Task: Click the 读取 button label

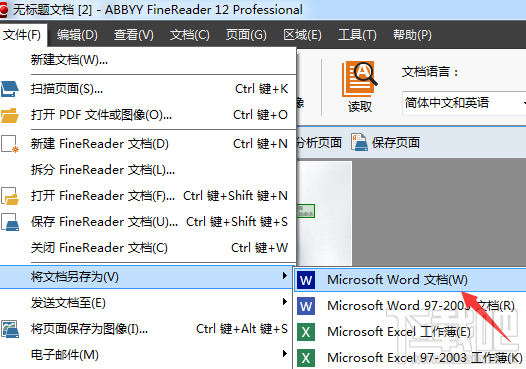Action: [360, 107]
